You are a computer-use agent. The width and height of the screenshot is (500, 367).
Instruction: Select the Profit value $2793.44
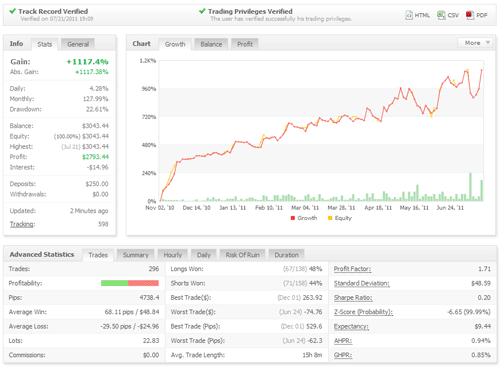pyautogui.click(x=95, y=157)
